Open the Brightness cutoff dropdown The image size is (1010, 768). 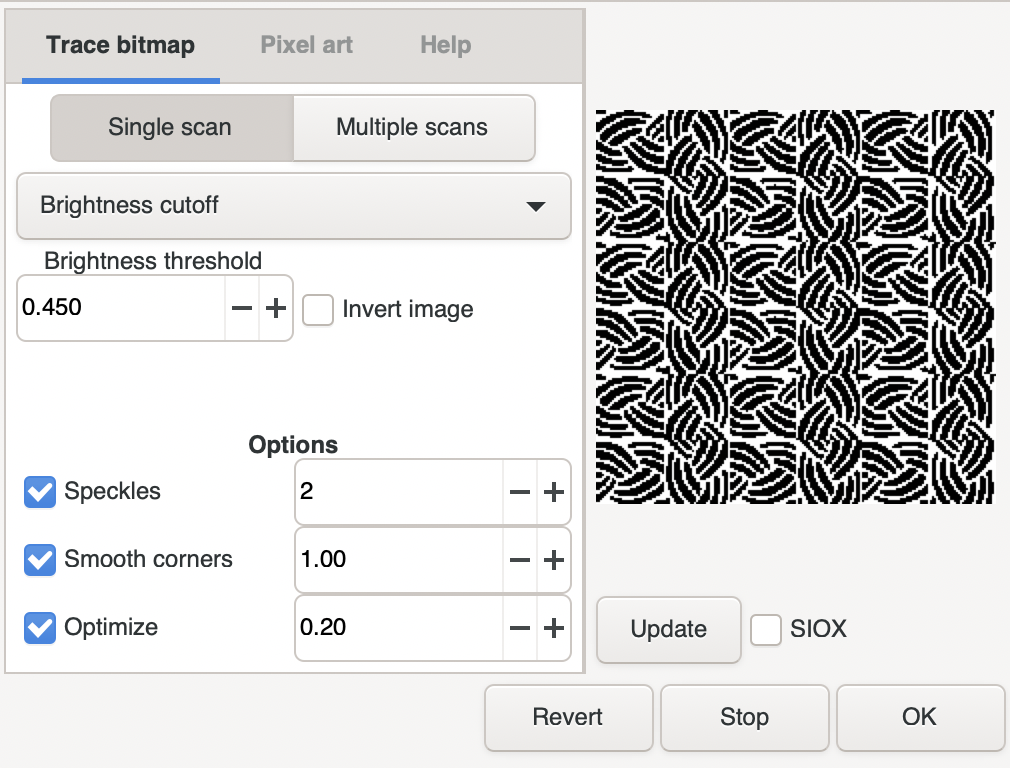coord(294,206)
